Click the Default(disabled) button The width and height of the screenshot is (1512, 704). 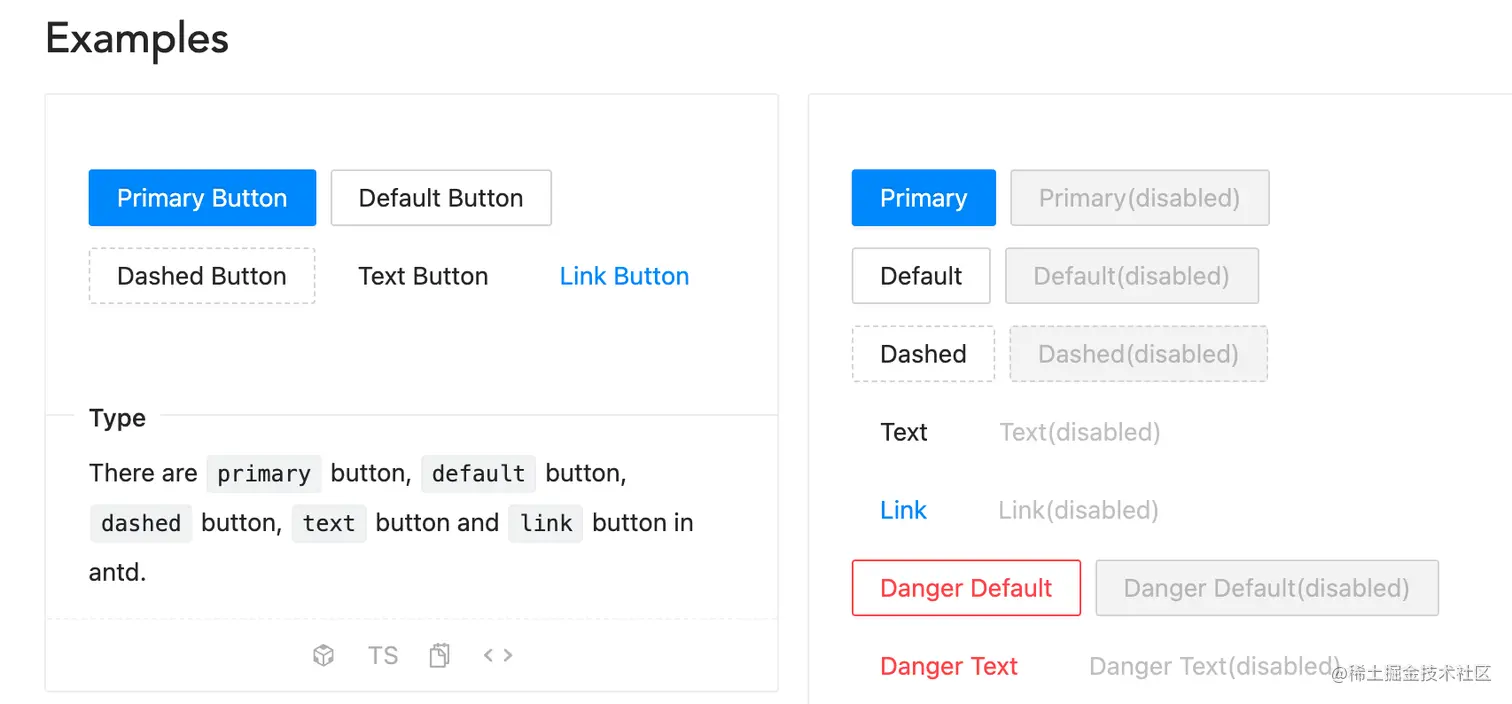click(x=1131, y=276)
